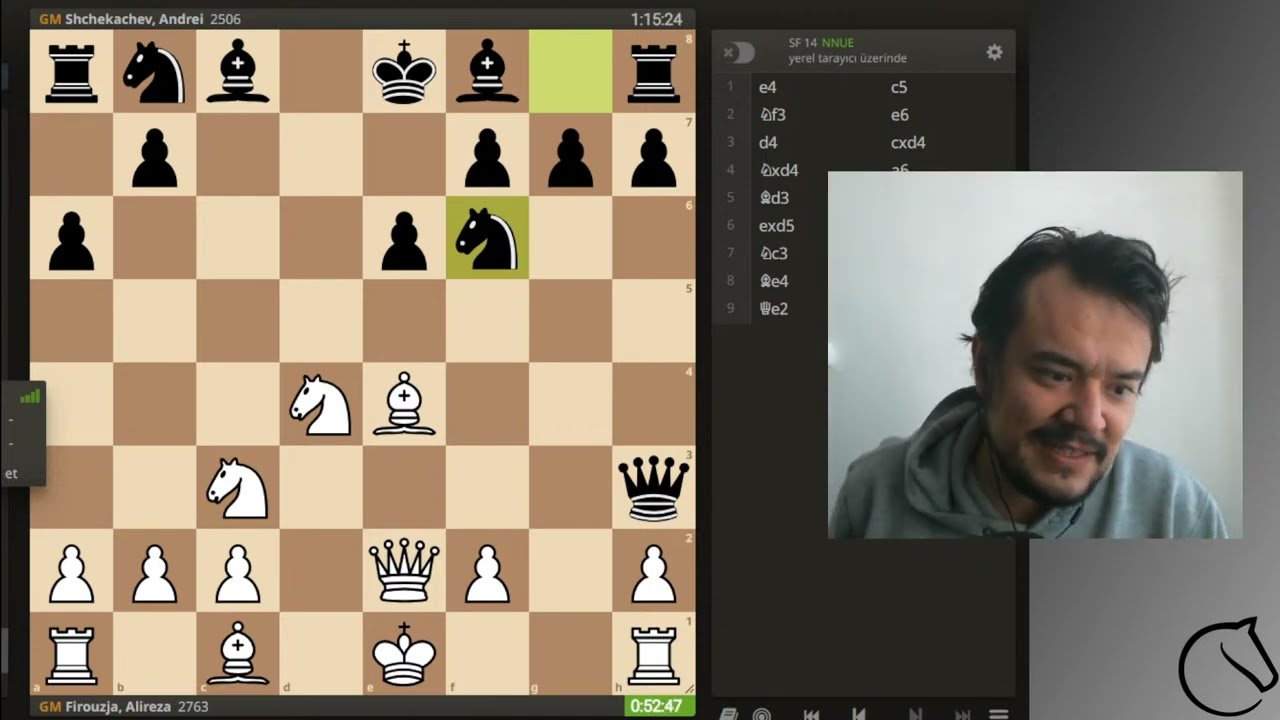Step forward one move
The width and height of the screenshot is (1280, 720).
point(914,714)
